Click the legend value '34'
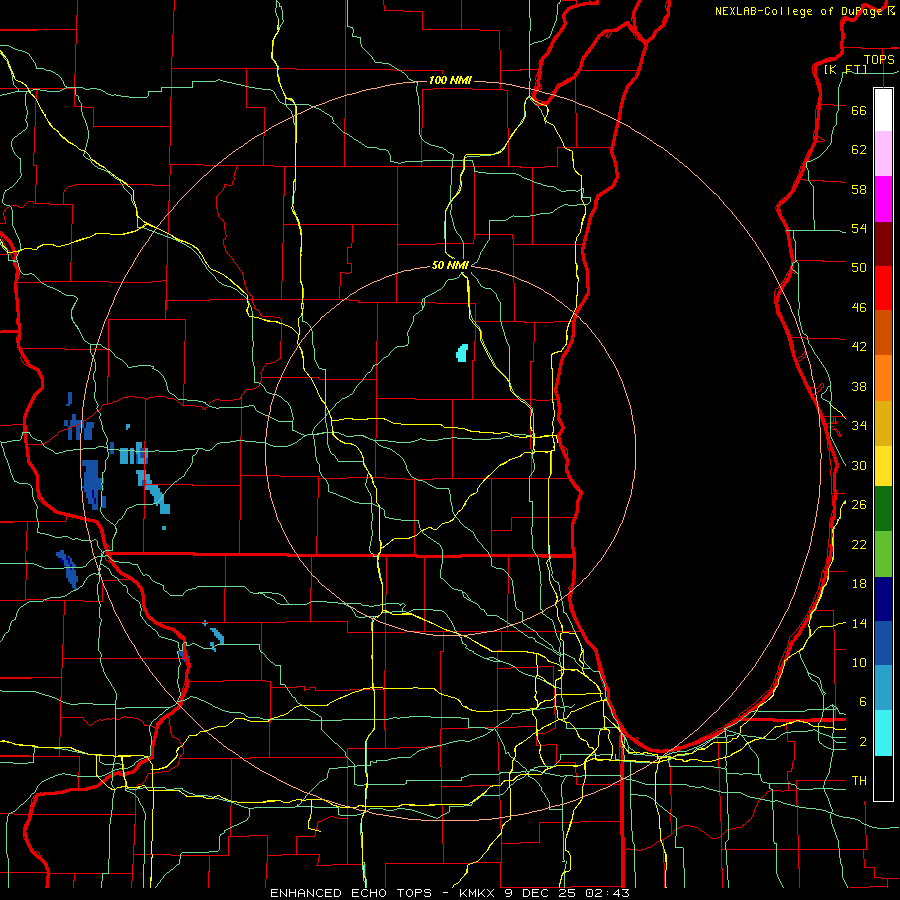The width and height of the screenshot is (900, 900). point(859,426)
